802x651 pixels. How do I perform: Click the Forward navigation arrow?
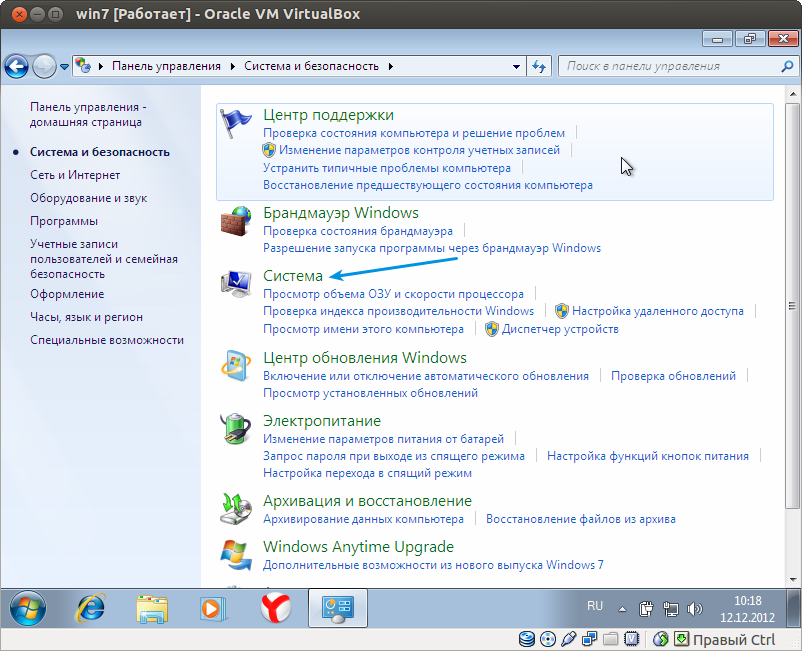point(44,66)
